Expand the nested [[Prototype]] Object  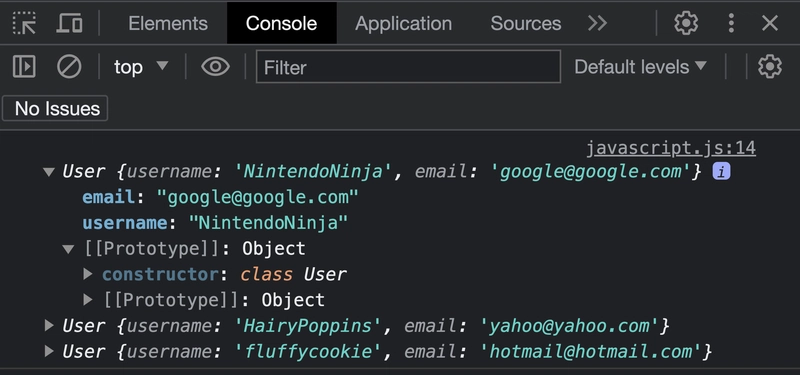pyautogui.click(x=88, y=299)
